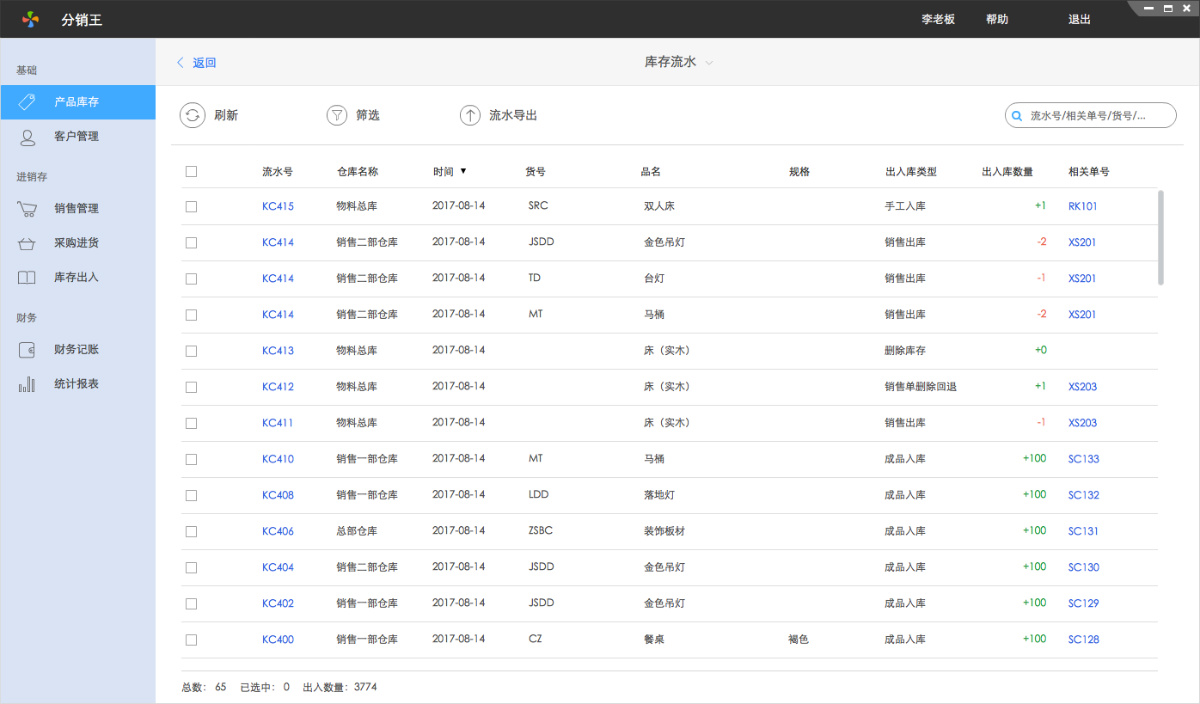Click the 装饰板材 product name cell
Viewport: 1200px width, 704px height.
coord(664,531)
